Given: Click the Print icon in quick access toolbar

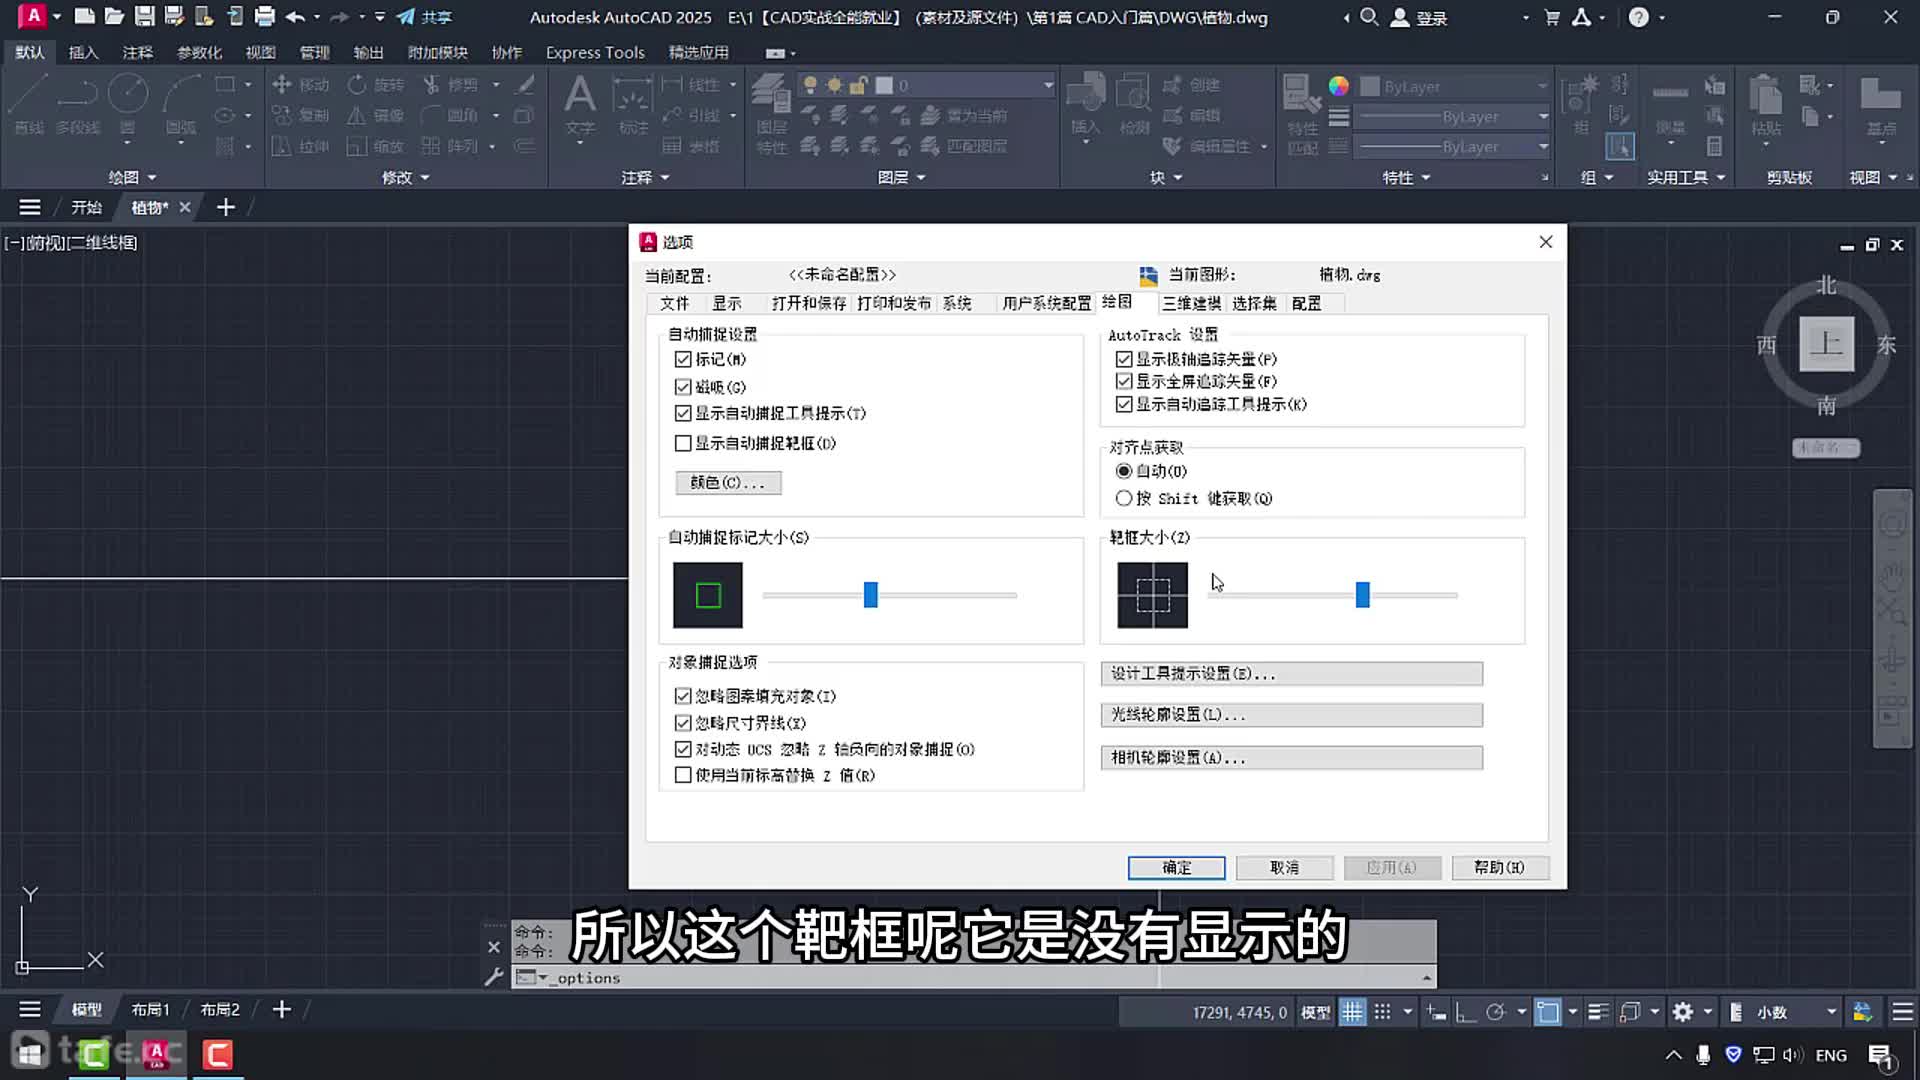Looking at the screenshot, I should 264,17.
